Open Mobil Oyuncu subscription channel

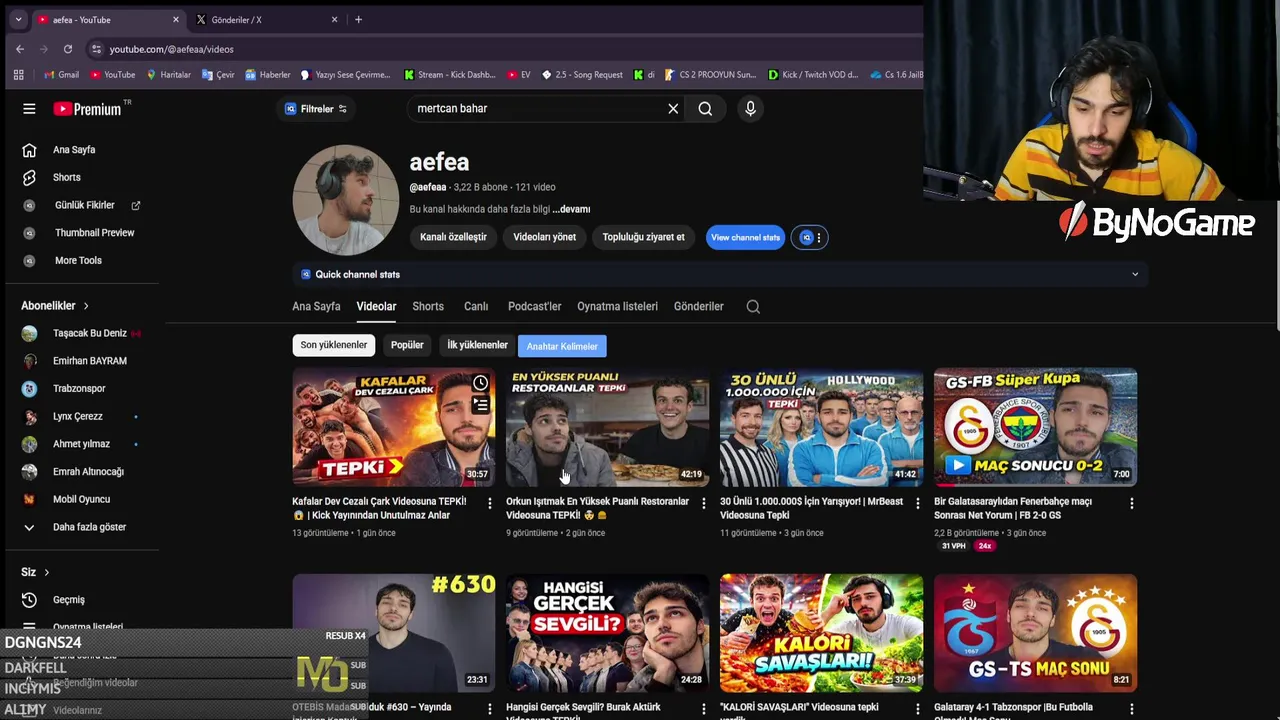pos(80,499)
